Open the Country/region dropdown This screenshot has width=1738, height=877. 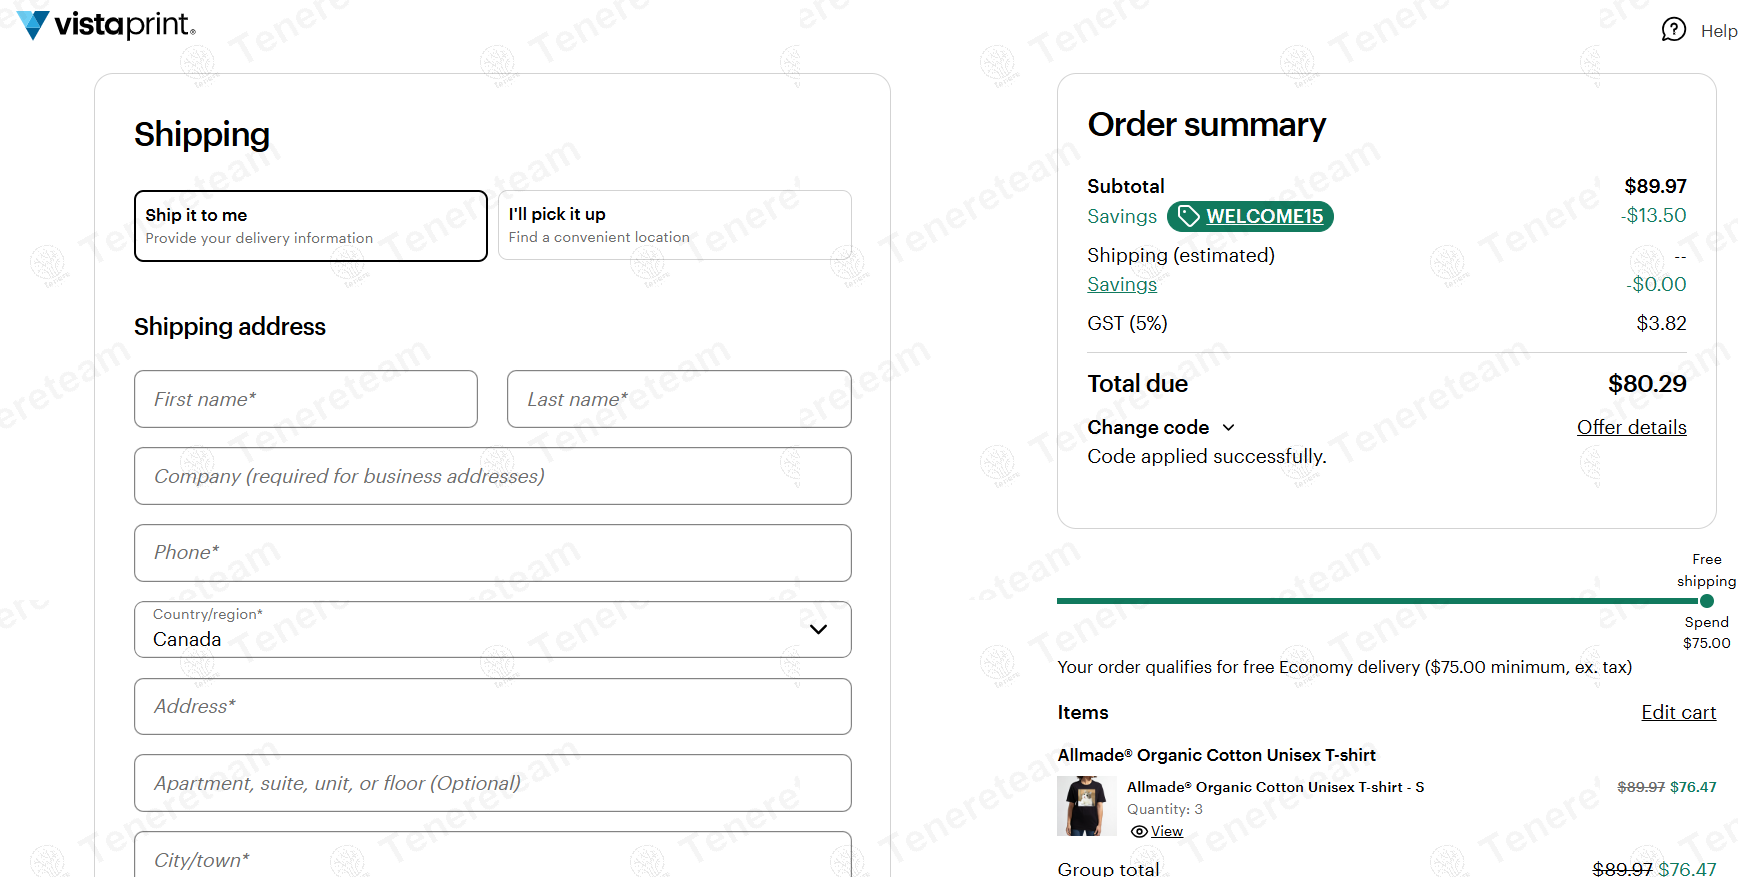coord(492,629)
